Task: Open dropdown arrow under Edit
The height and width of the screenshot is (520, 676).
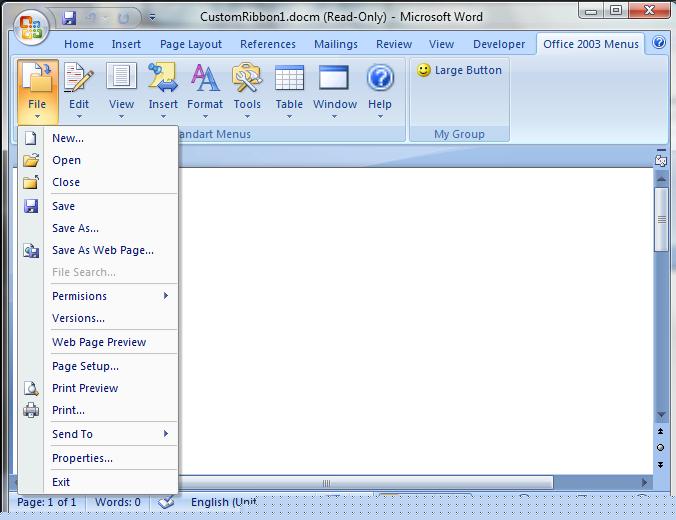Action: point(79,116)
